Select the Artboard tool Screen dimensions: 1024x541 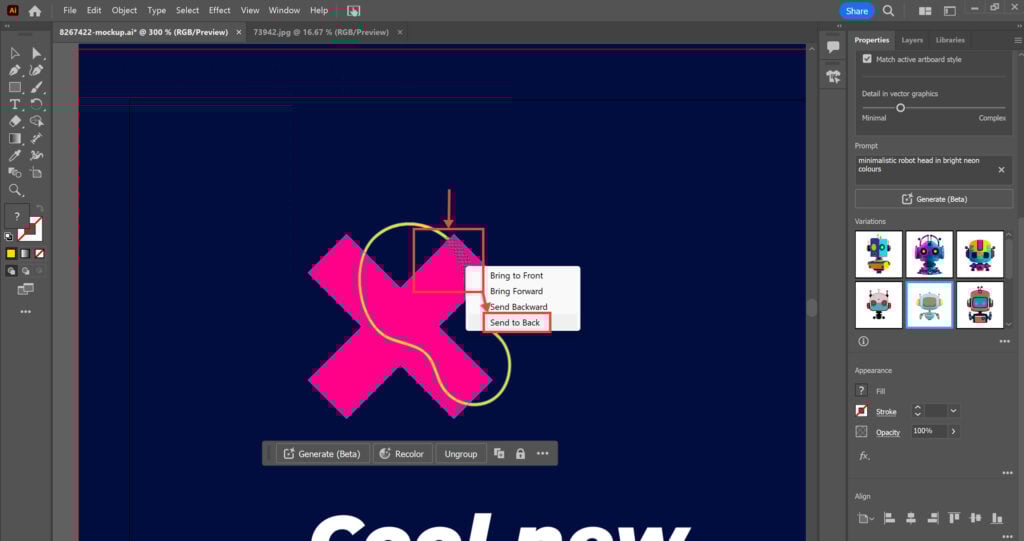(x=37, y=172)
